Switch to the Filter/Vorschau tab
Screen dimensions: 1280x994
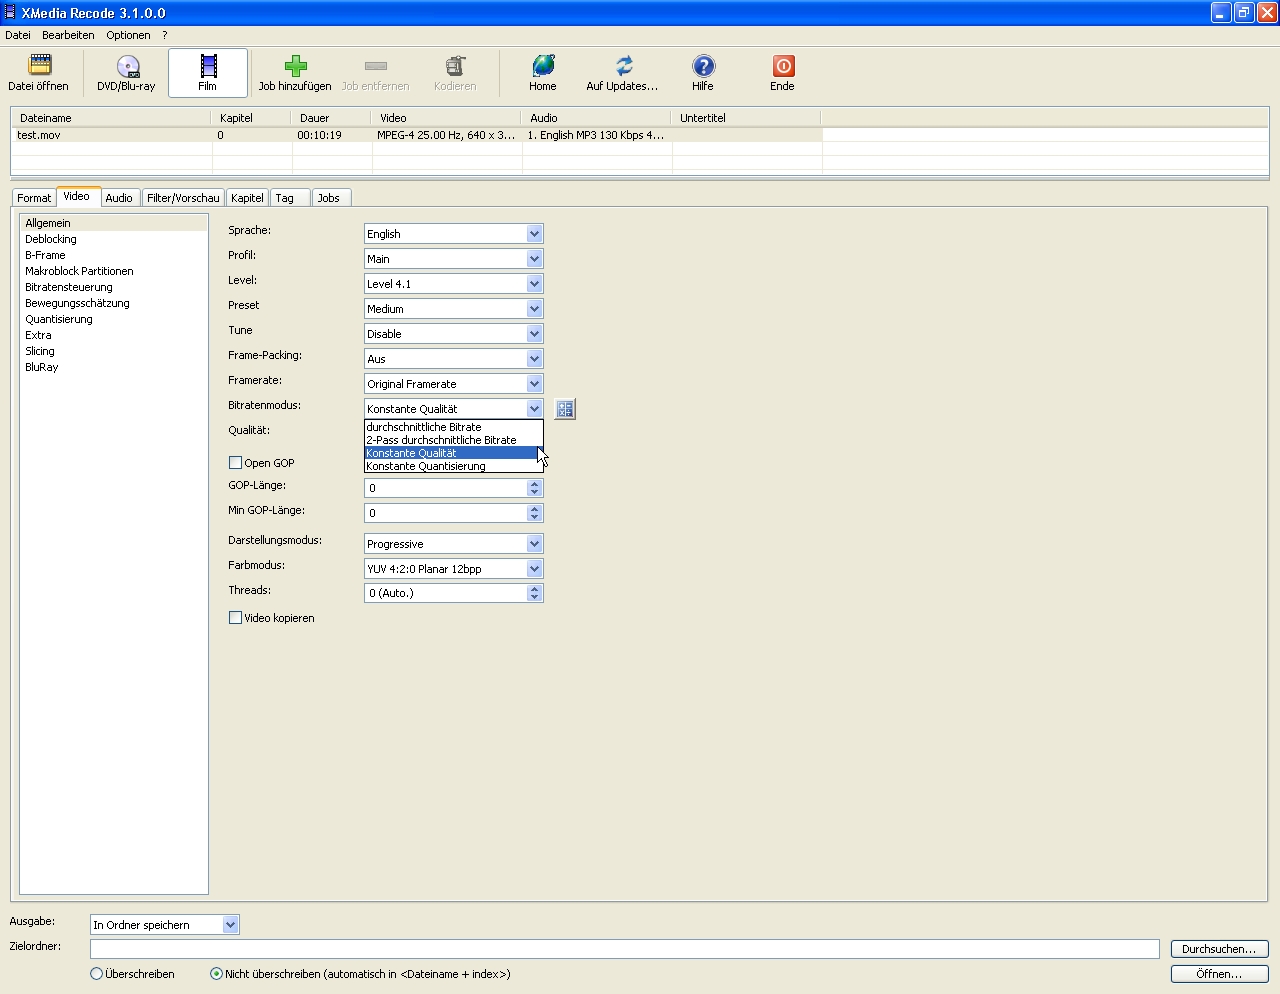[183, 198]
